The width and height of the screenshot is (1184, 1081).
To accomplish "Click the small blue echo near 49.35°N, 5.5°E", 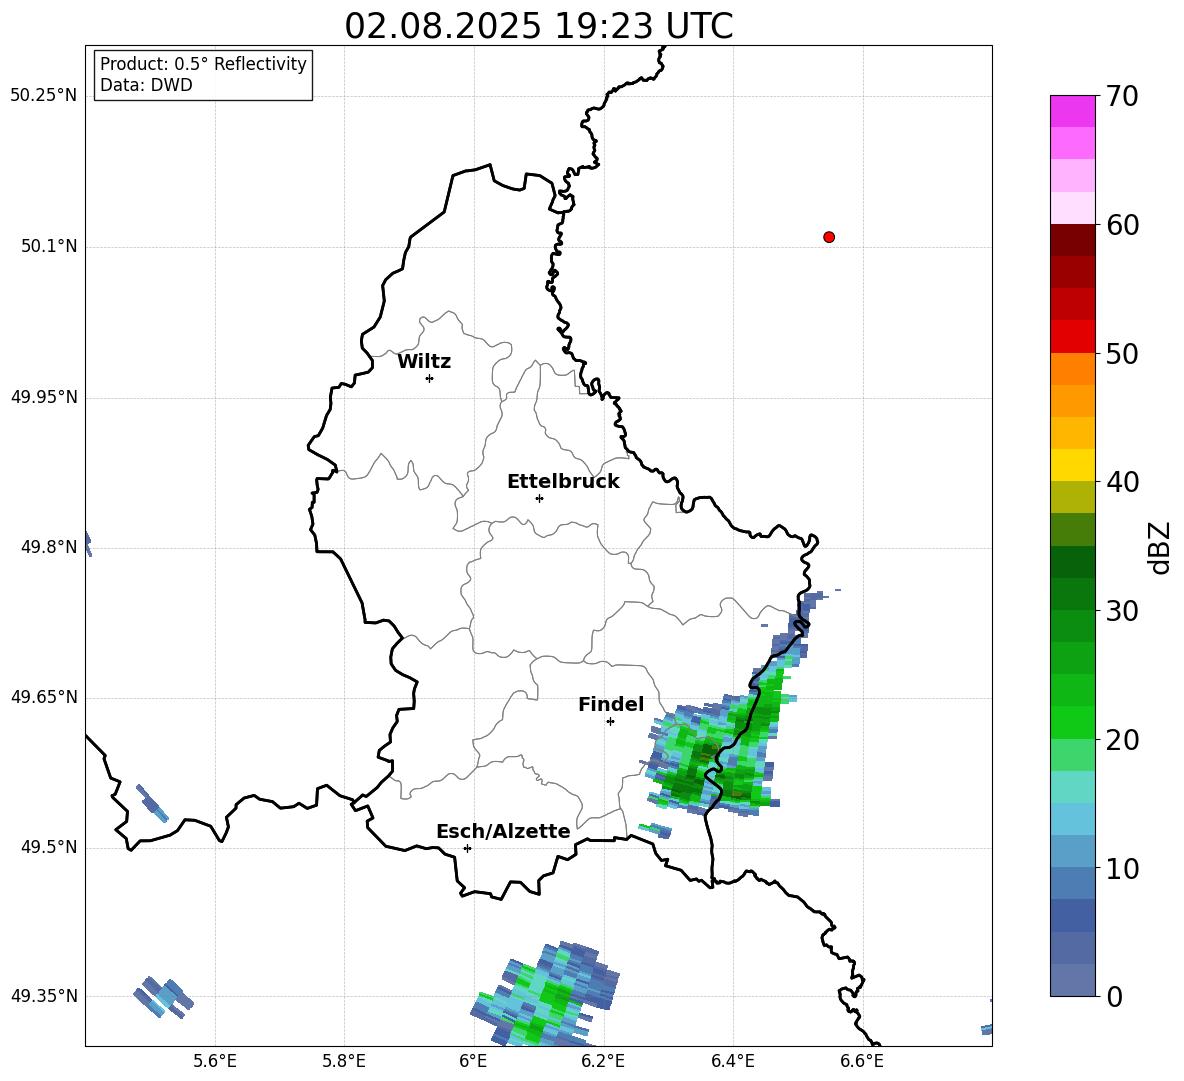I will [x=163, y=997].
